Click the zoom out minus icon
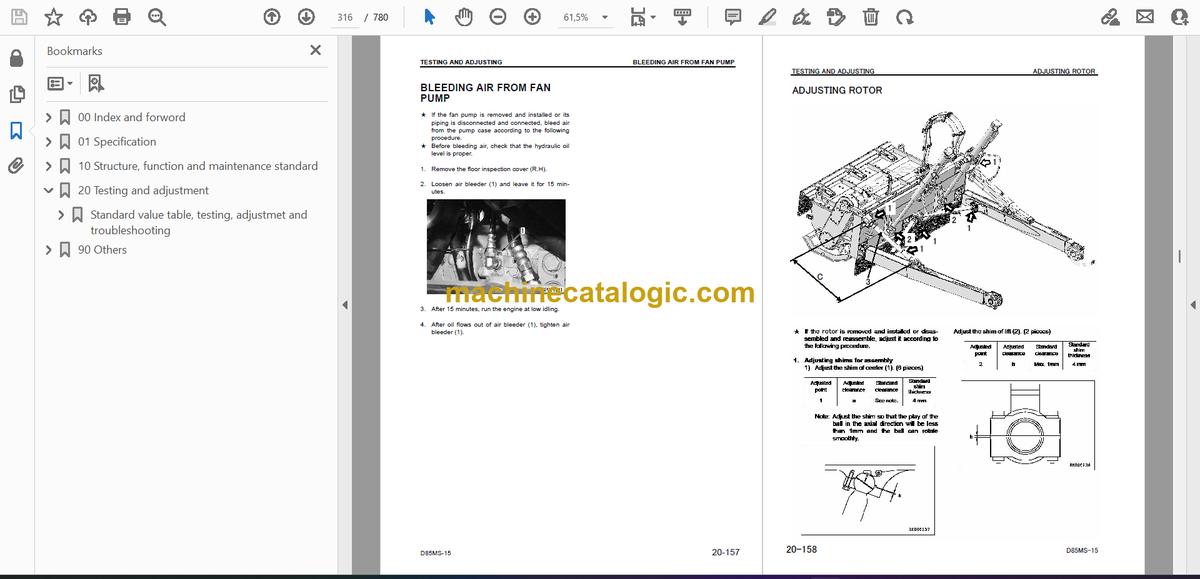The width and height of the screenshot is (1200, 579). 498,17
